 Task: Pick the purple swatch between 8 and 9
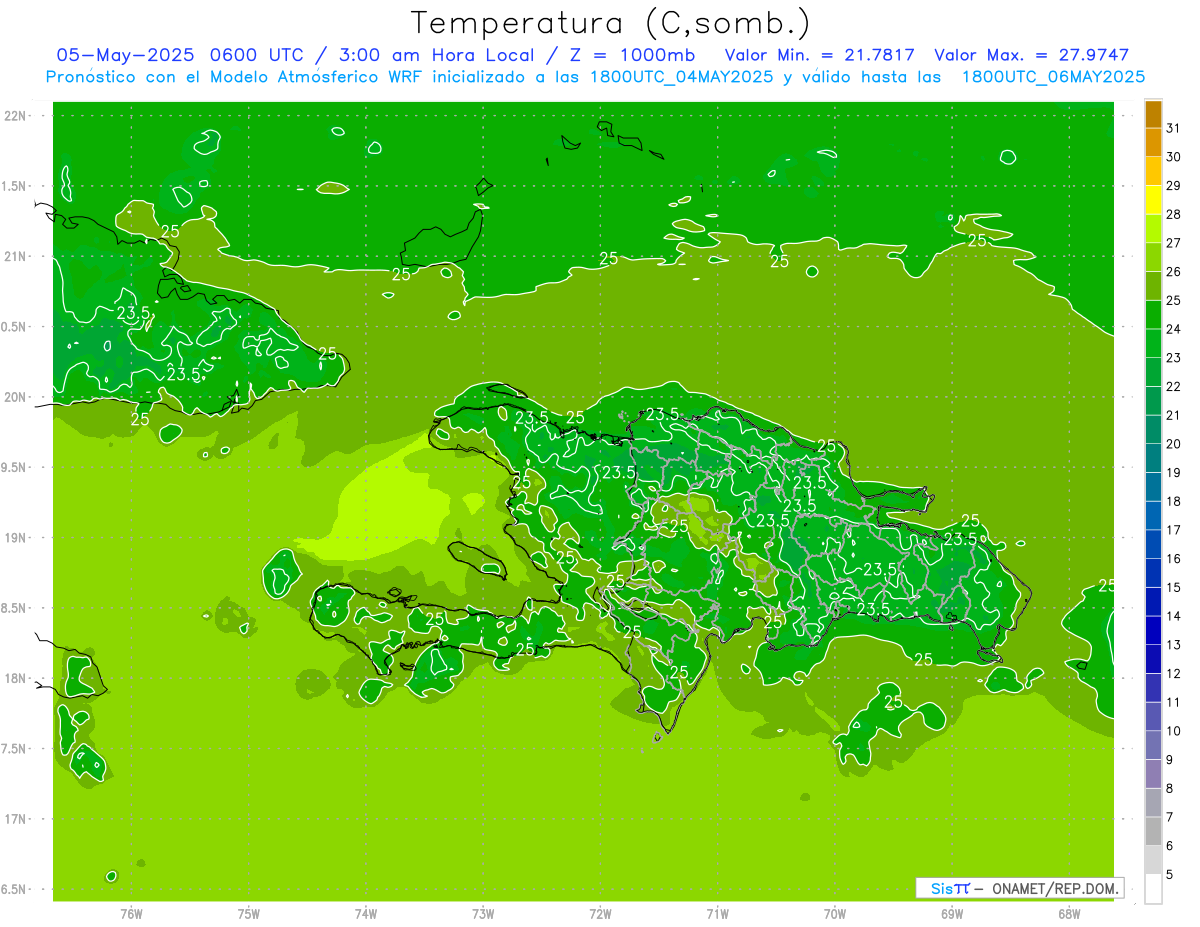[1154, 774]
